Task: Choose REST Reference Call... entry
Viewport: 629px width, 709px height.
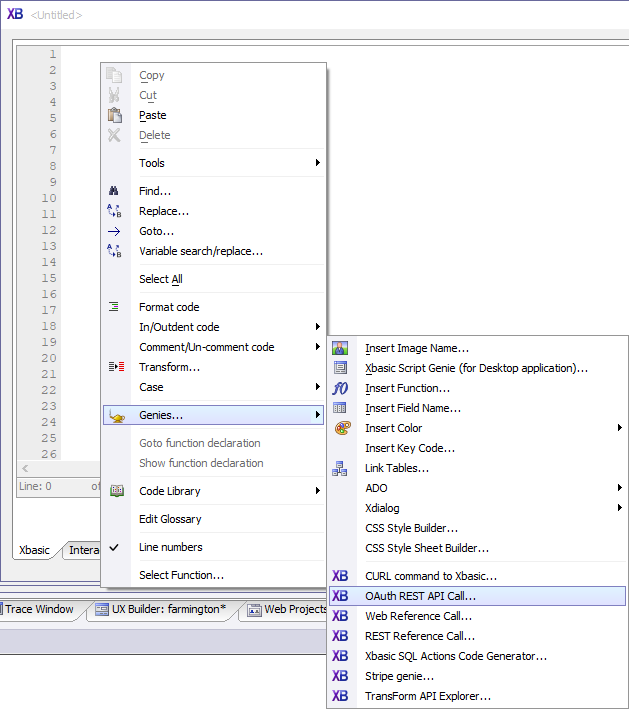Action: pos(478,636)
